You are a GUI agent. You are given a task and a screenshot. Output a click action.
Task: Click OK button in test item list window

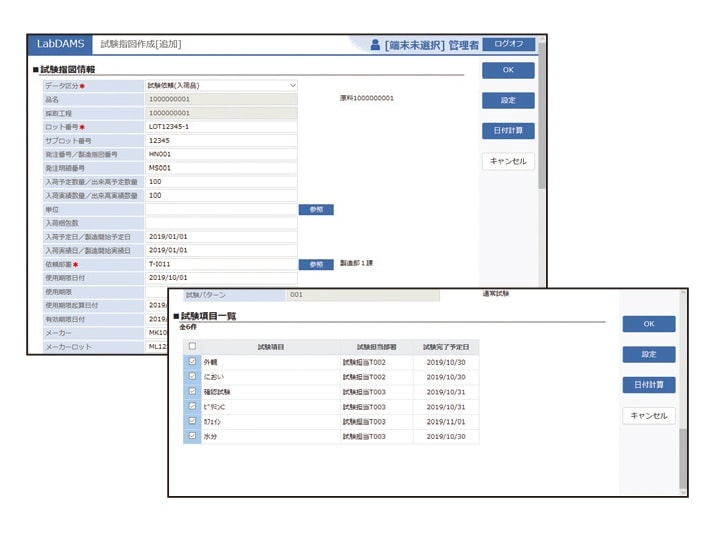tap(648, 324)
